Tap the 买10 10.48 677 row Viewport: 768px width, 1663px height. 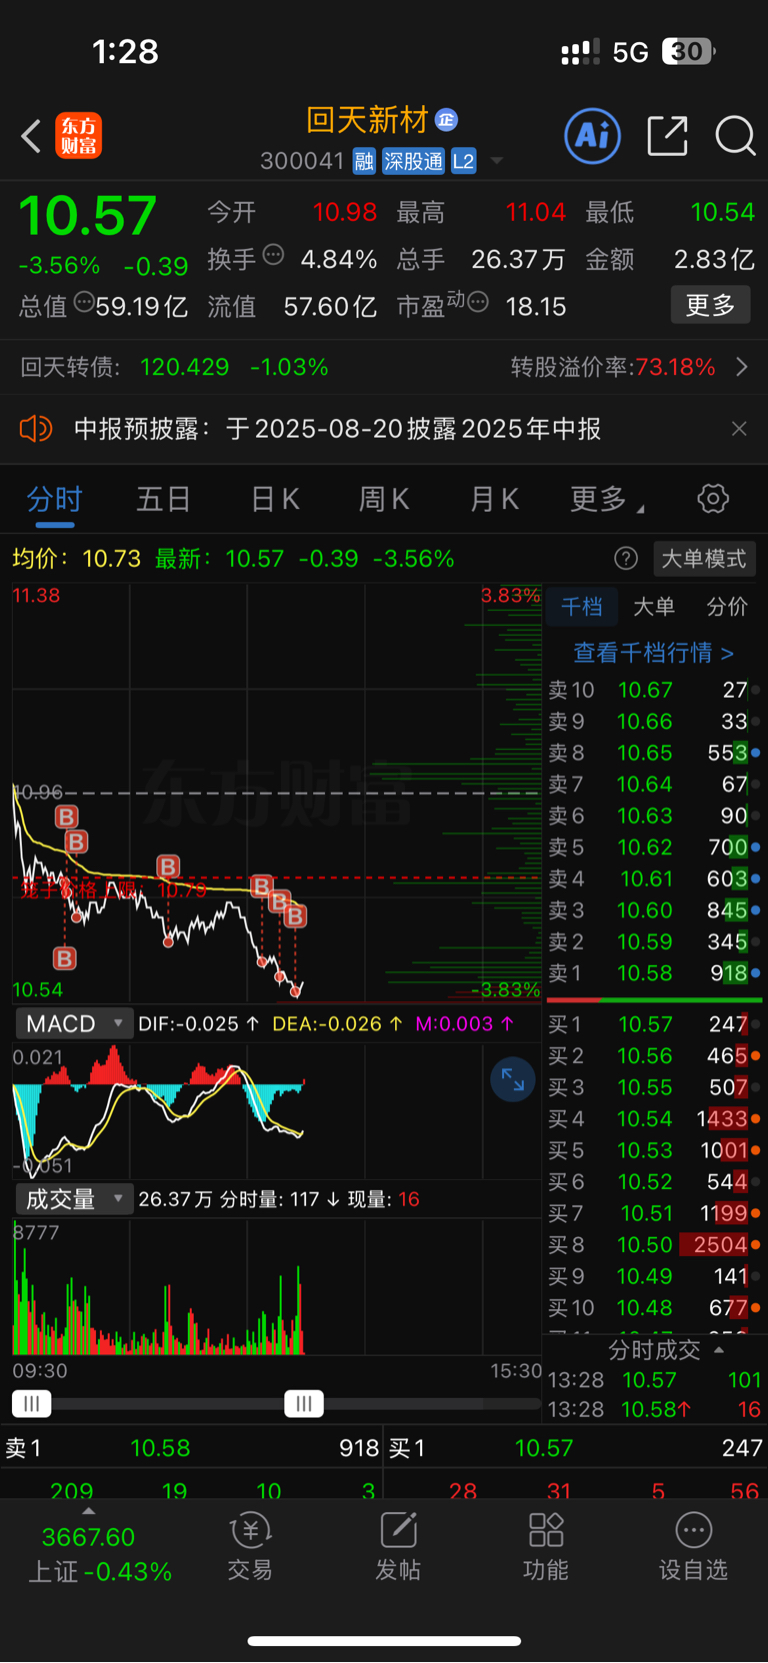coord(655,1308)
